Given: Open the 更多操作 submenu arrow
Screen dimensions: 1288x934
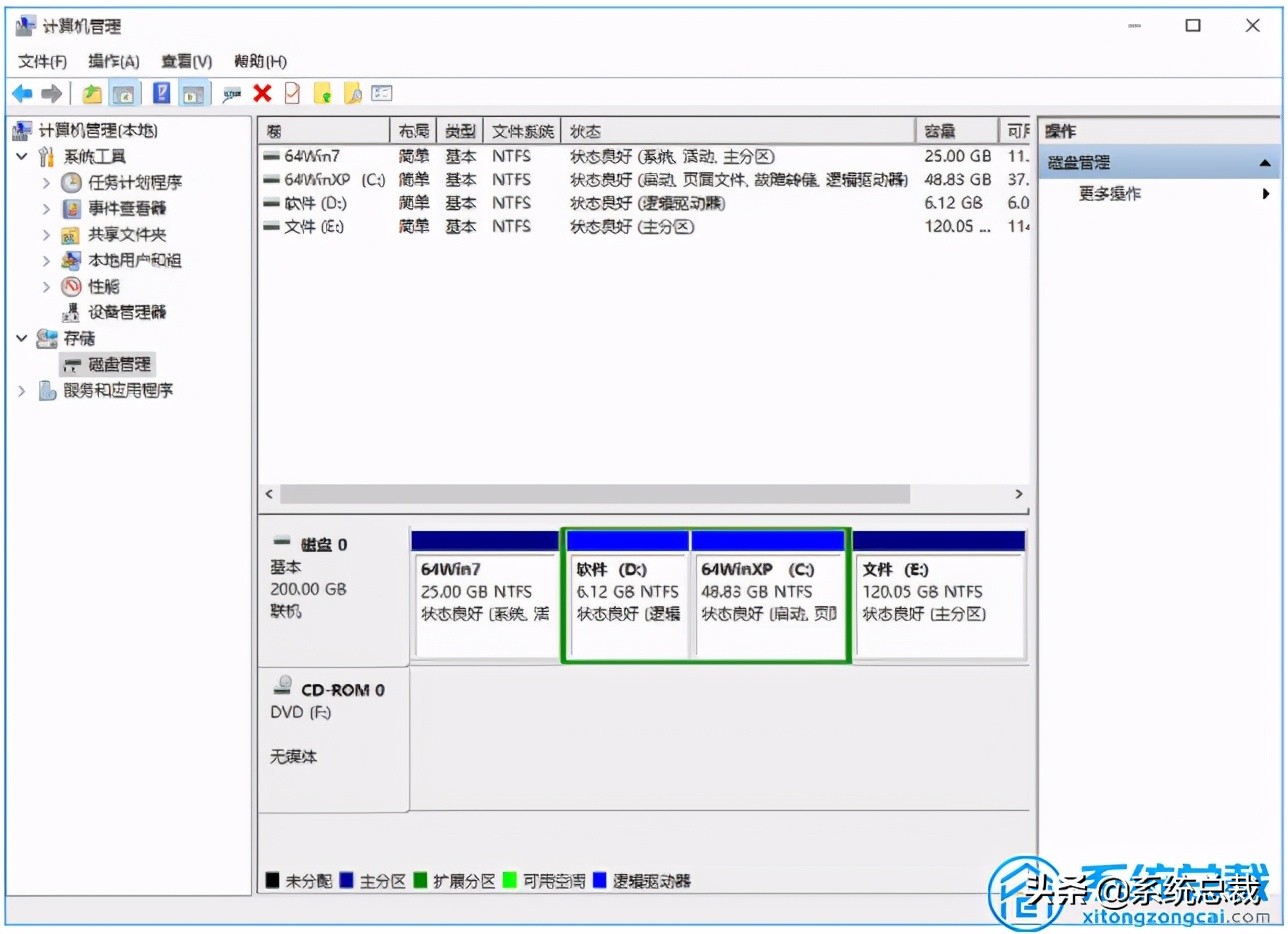Looking at the screenshot, I should click(1268, 193).
